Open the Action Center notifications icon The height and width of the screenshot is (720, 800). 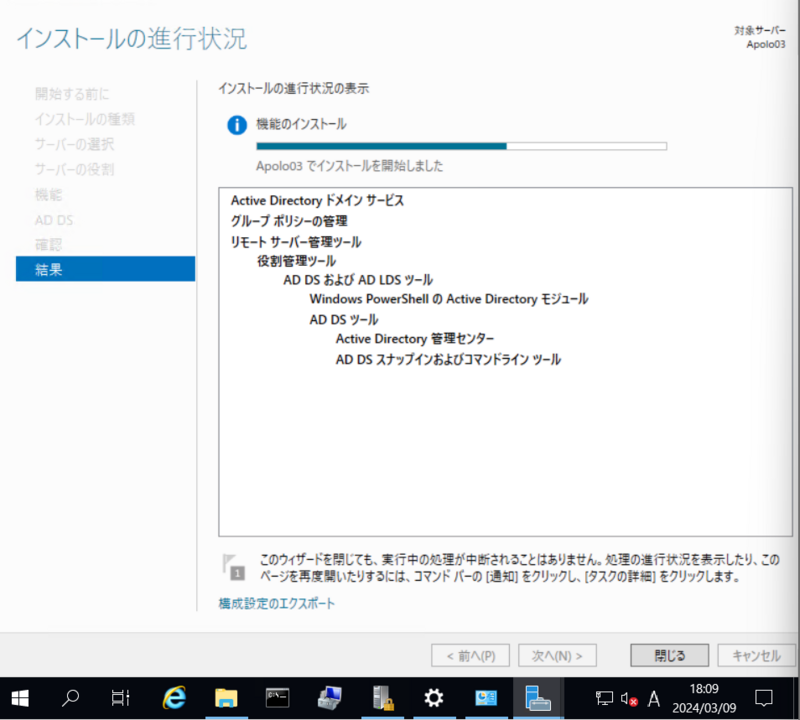pos(764,698)
